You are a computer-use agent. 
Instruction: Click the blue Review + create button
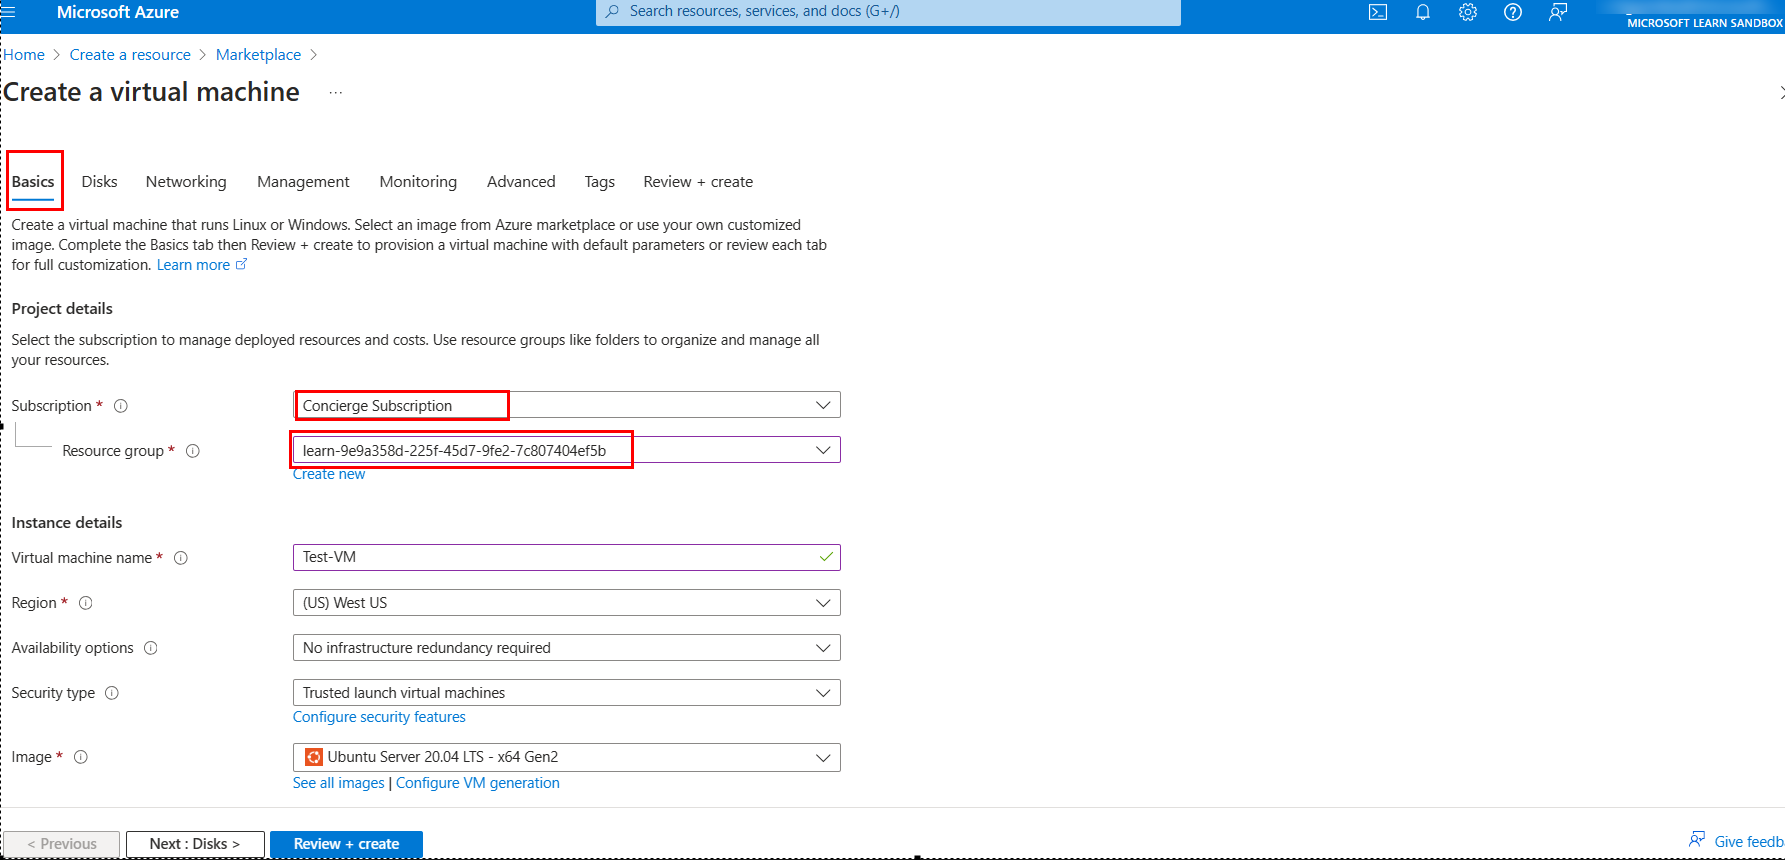[346, 844]
